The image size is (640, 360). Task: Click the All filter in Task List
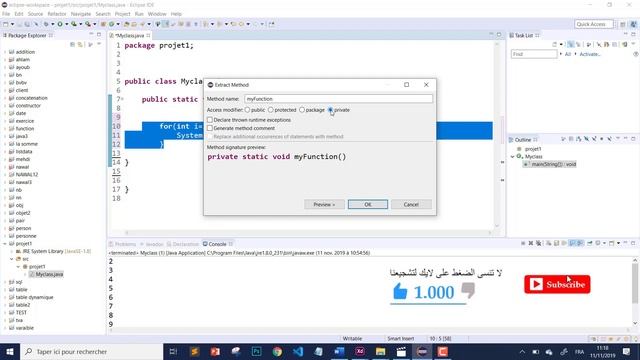point(568,54)
